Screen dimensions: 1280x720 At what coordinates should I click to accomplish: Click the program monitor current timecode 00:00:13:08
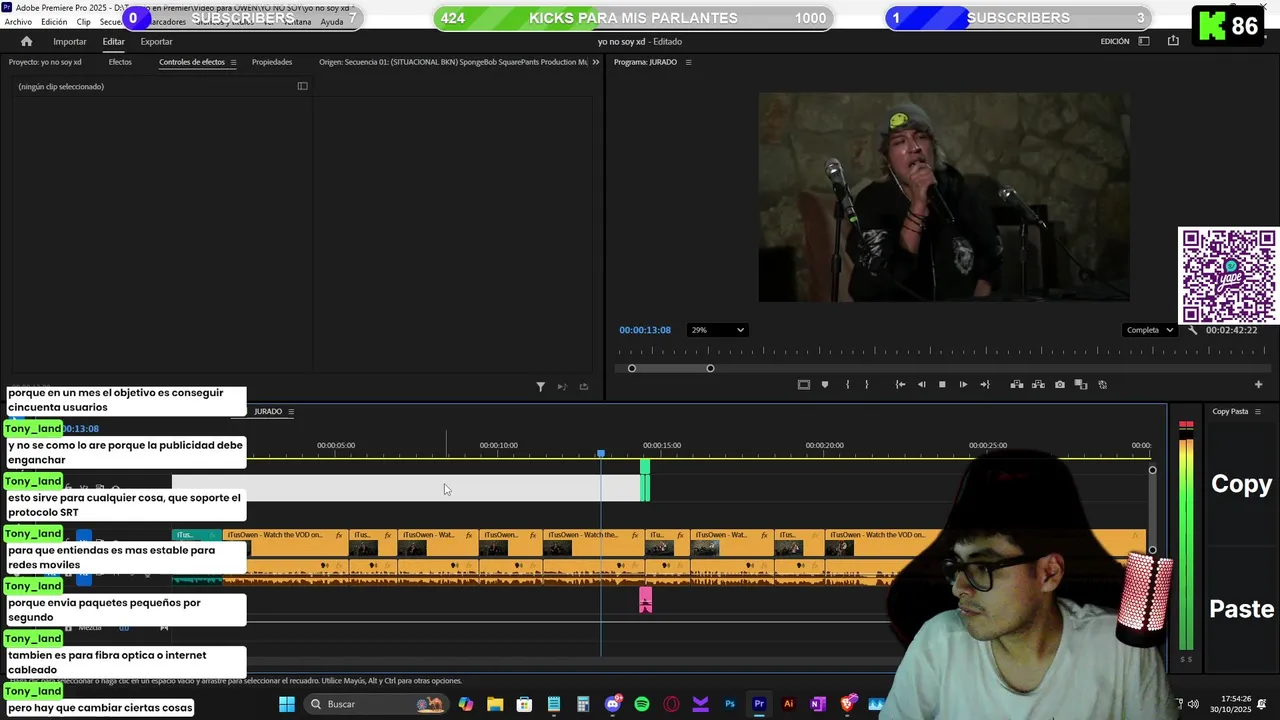pos(644,330)
